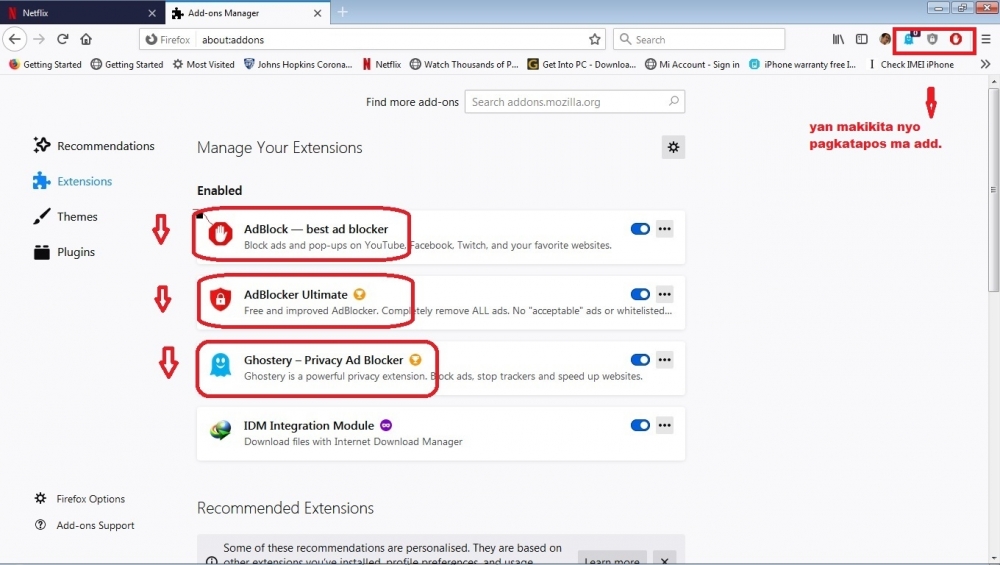
Task: Open the AdBlock toolbar hand icon
Action: [x=955, y=39]
